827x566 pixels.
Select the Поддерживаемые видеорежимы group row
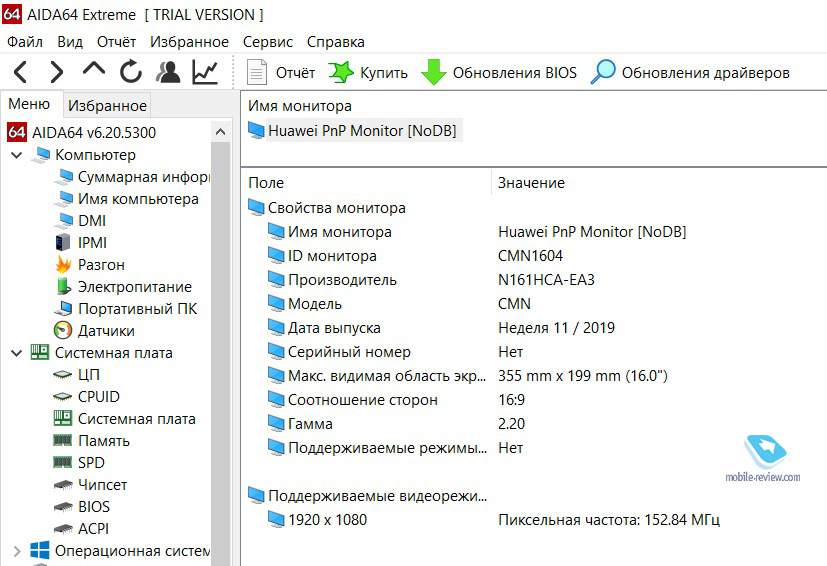pyautogui.click(x=368, y=496)
